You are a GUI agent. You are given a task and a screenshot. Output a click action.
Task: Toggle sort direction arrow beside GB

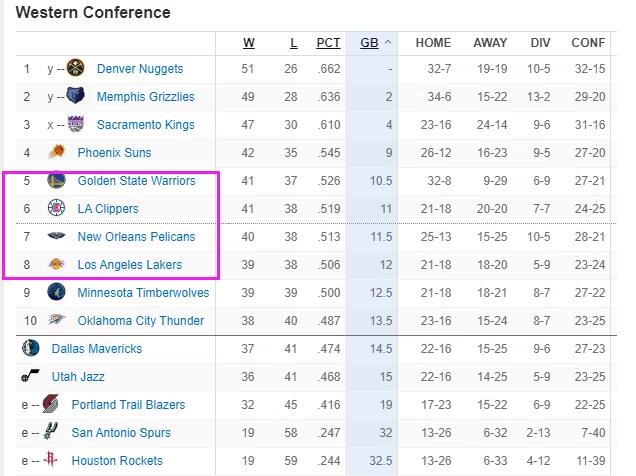(387, 43)
